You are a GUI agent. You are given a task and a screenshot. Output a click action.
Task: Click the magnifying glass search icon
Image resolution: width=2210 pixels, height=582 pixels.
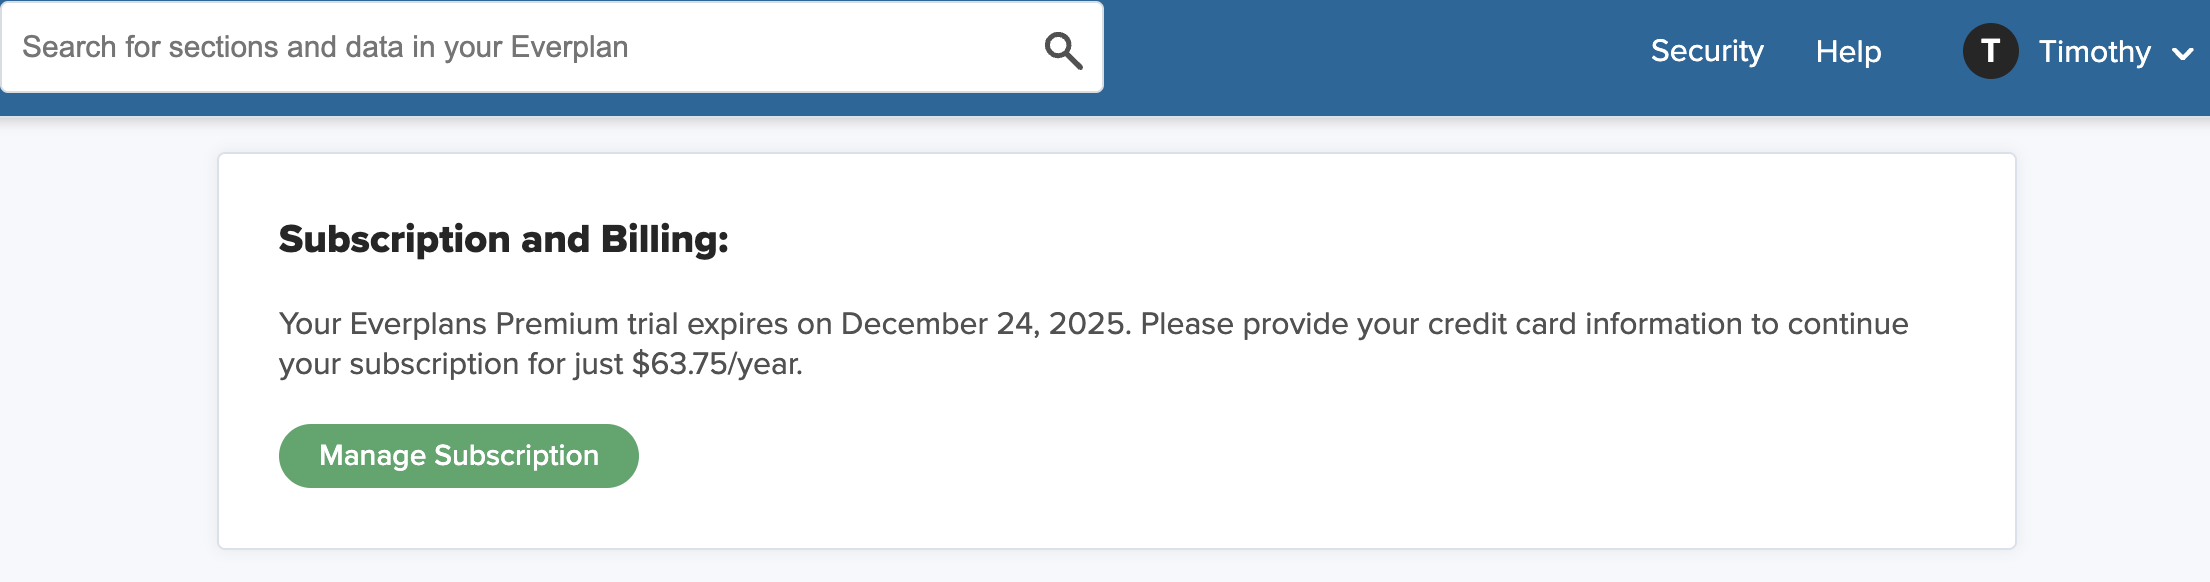point(1063,50)
